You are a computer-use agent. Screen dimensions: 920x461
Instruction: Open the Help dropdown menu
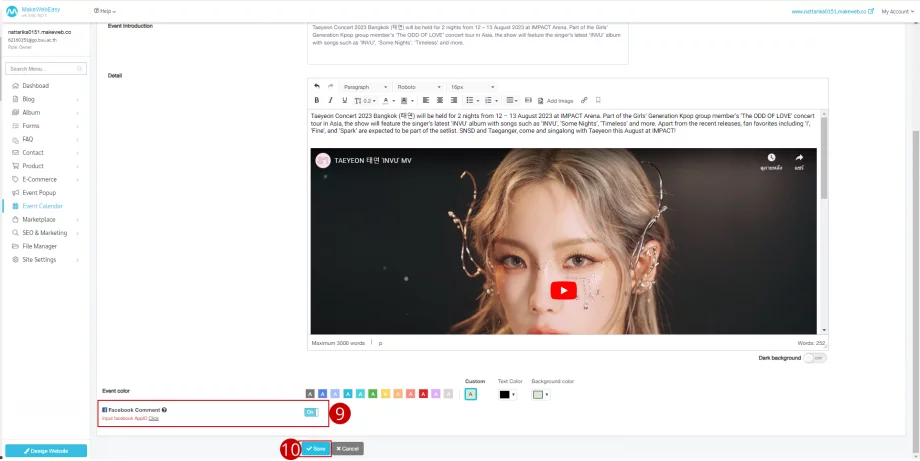pyautogui.click(x=105, y=11)
